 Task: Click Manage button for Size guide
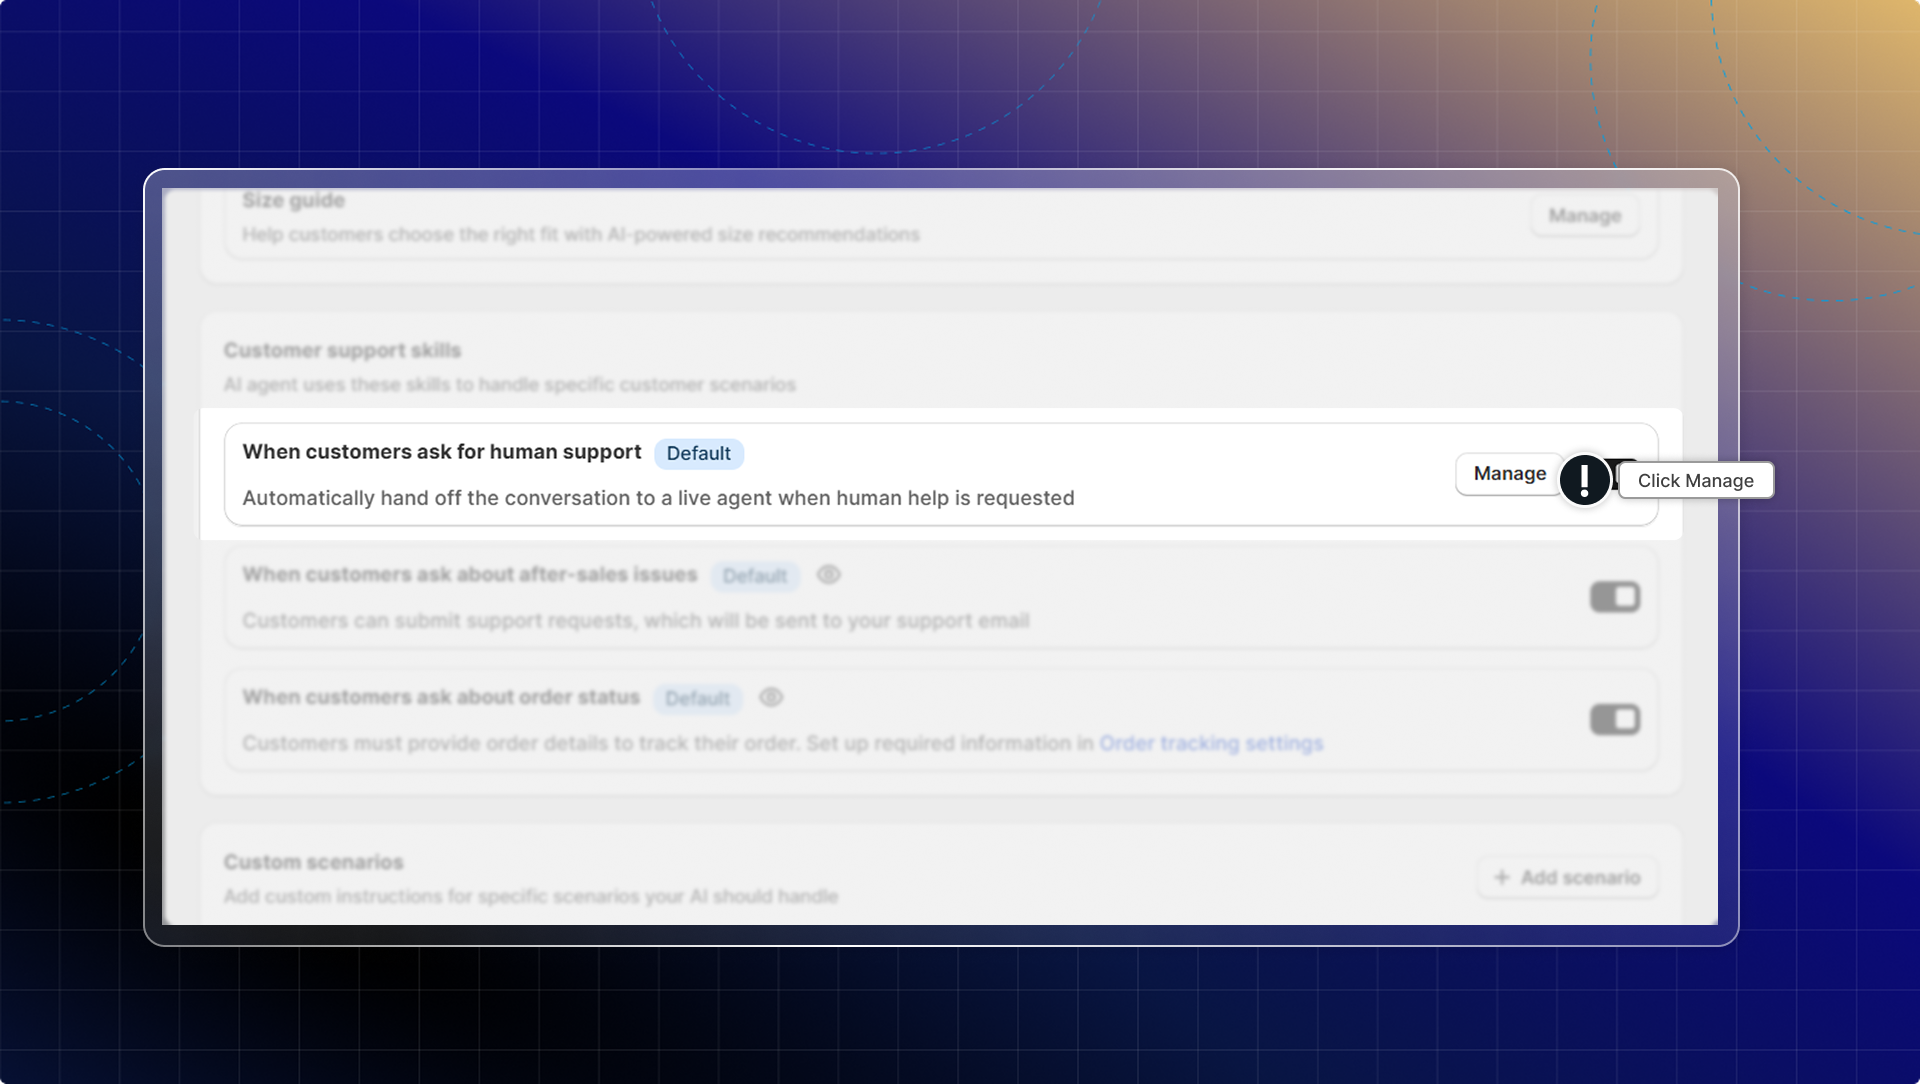coord(1584,216)
